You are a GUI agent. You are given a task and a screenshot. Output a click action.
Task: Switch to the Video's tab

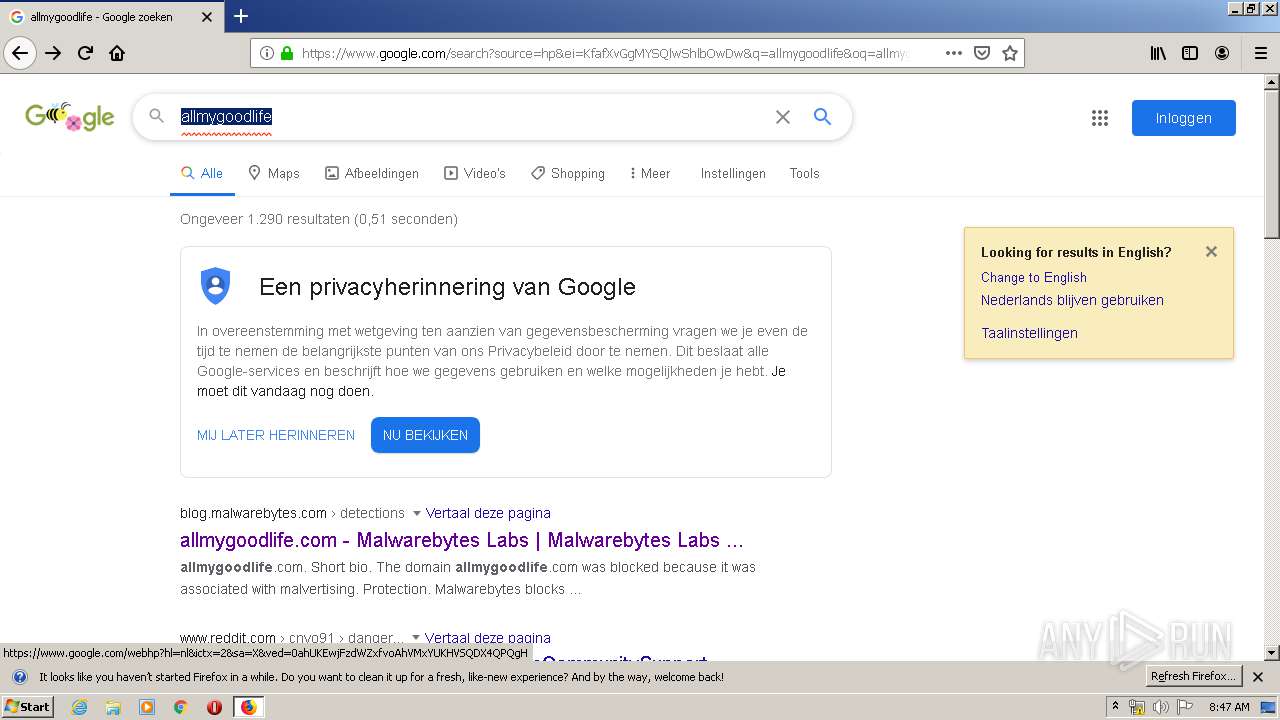click(x=475, y=173)
